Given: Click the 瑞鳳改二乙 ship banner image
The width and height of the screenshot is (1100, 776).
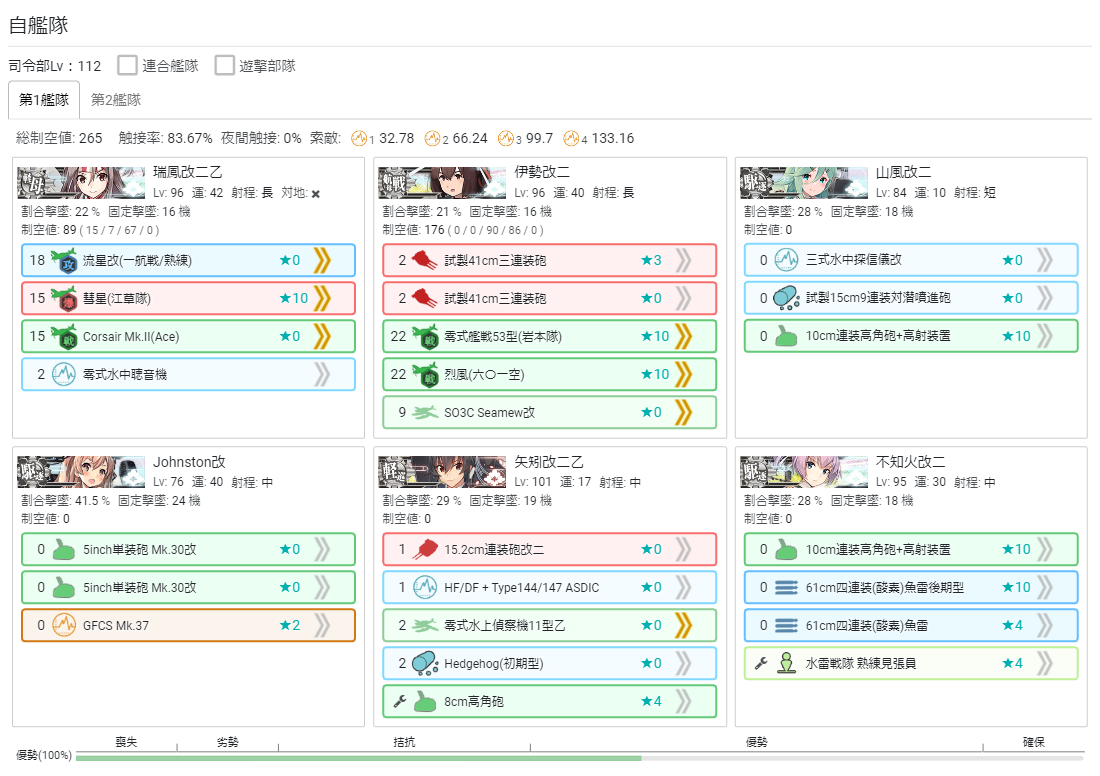Looking at the screenshot, I should coord(81,183).
